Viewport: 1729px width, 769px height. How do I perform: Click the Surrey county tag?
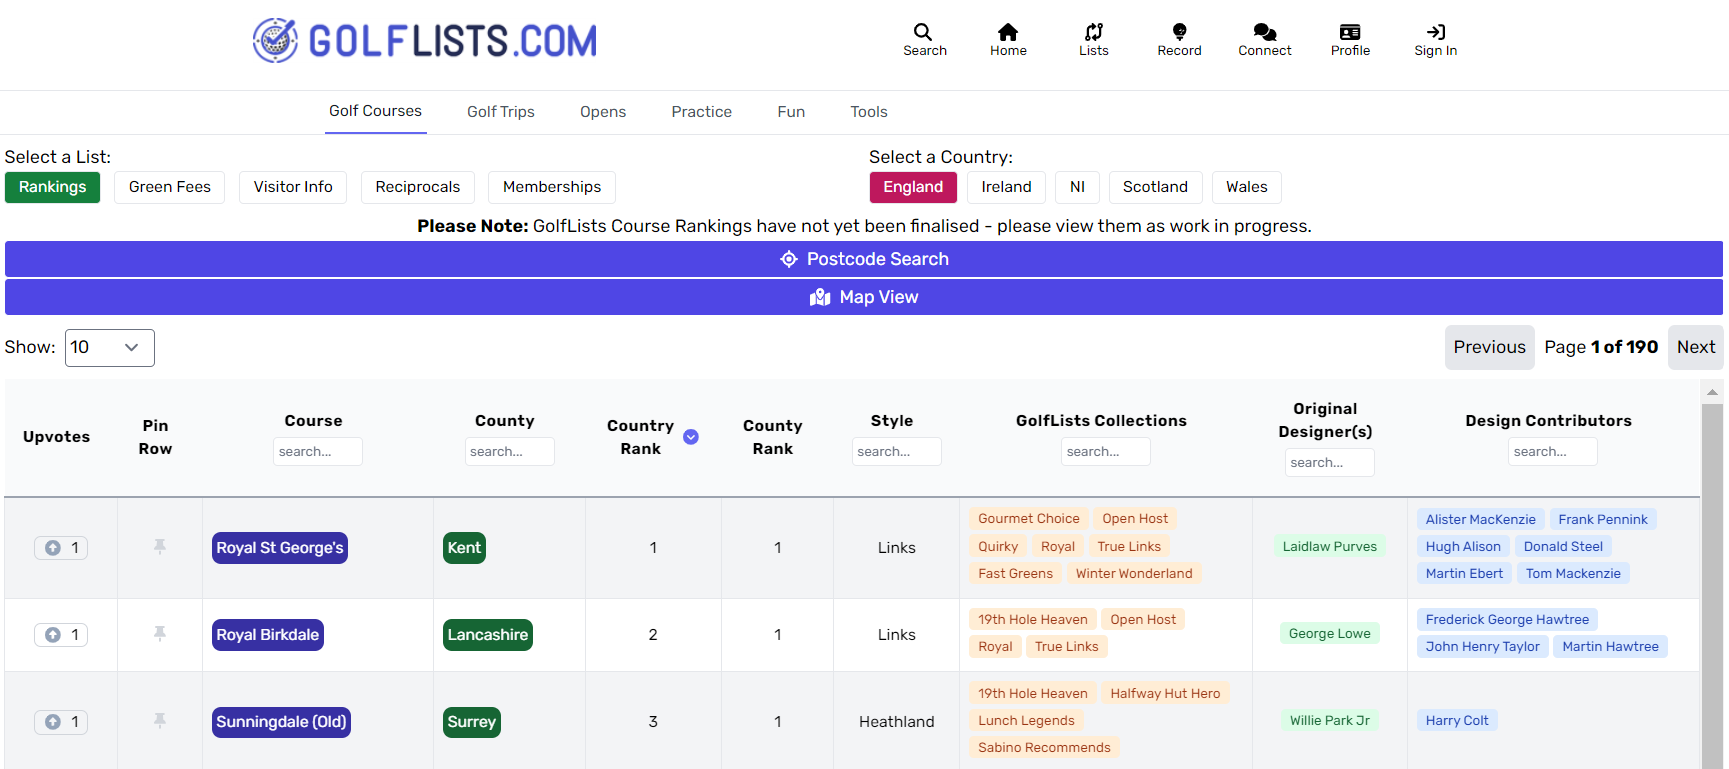[472, 722]
